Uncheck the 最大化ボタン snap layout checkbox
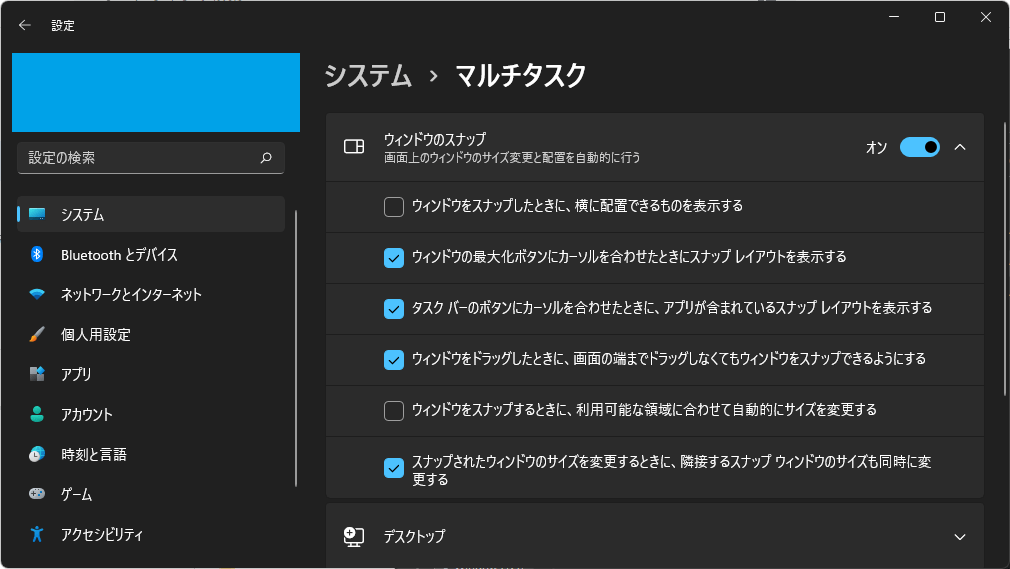The image size is (1010, 569). 394,258
